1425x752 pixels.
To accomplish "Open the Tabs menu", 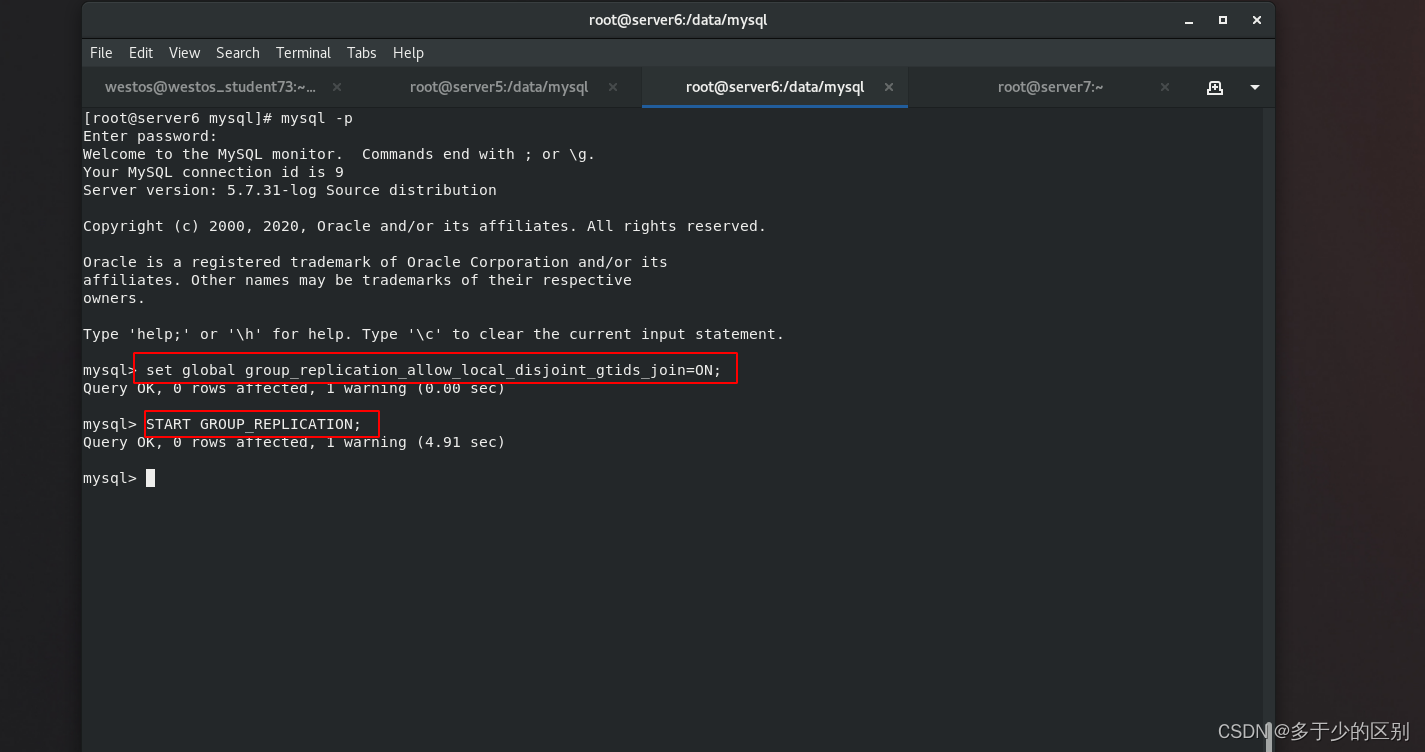I will tap(362, 53).
